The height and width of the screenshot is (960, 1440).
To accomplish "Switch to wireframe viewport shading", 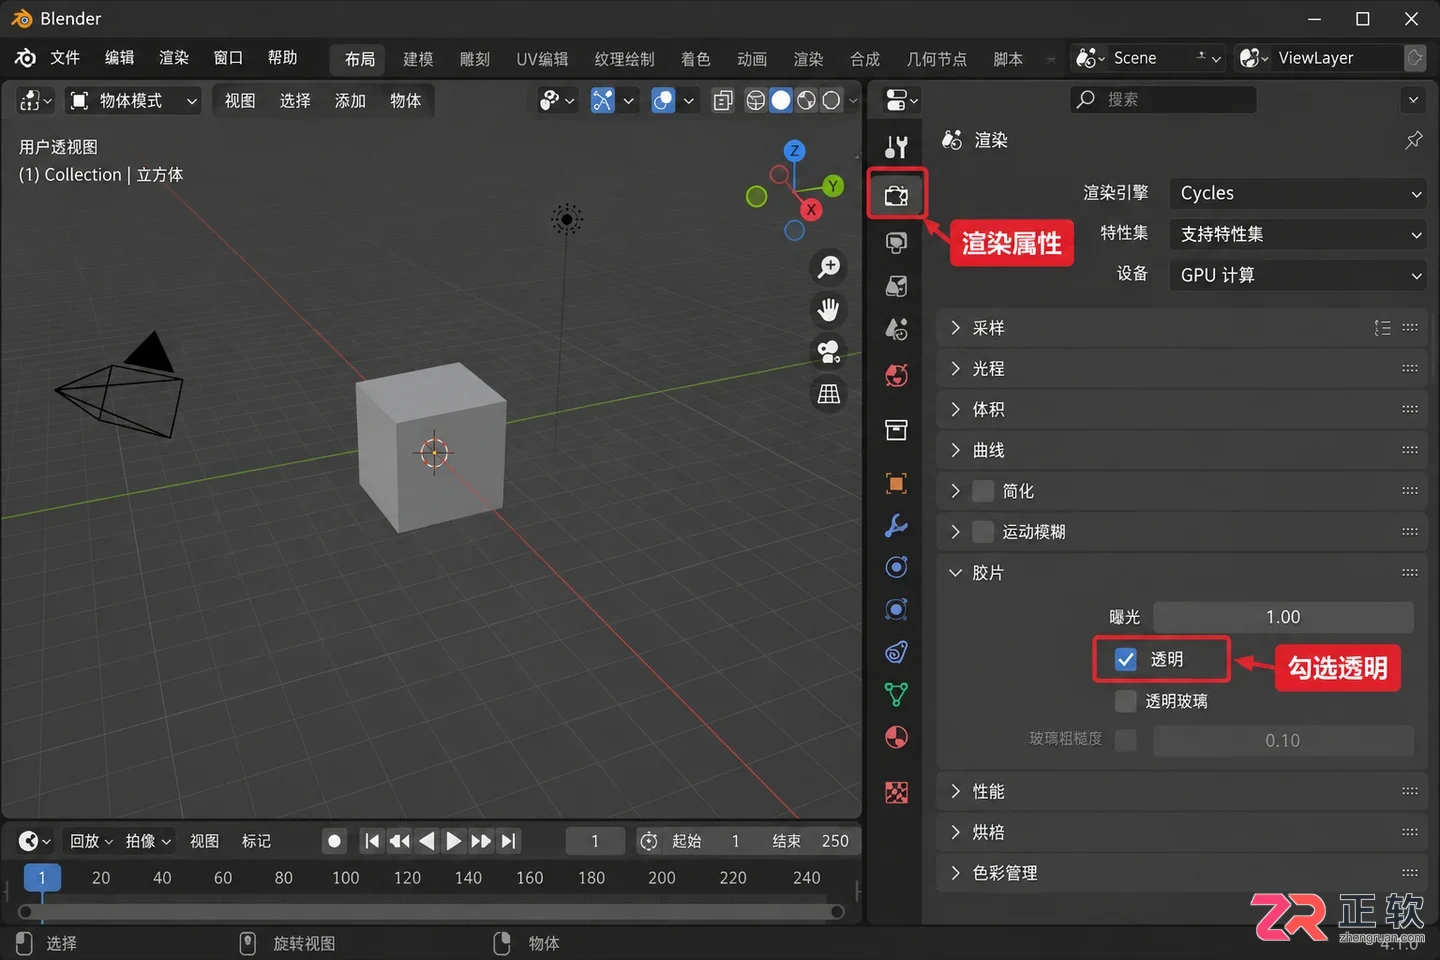I will (x=756, y=100).
